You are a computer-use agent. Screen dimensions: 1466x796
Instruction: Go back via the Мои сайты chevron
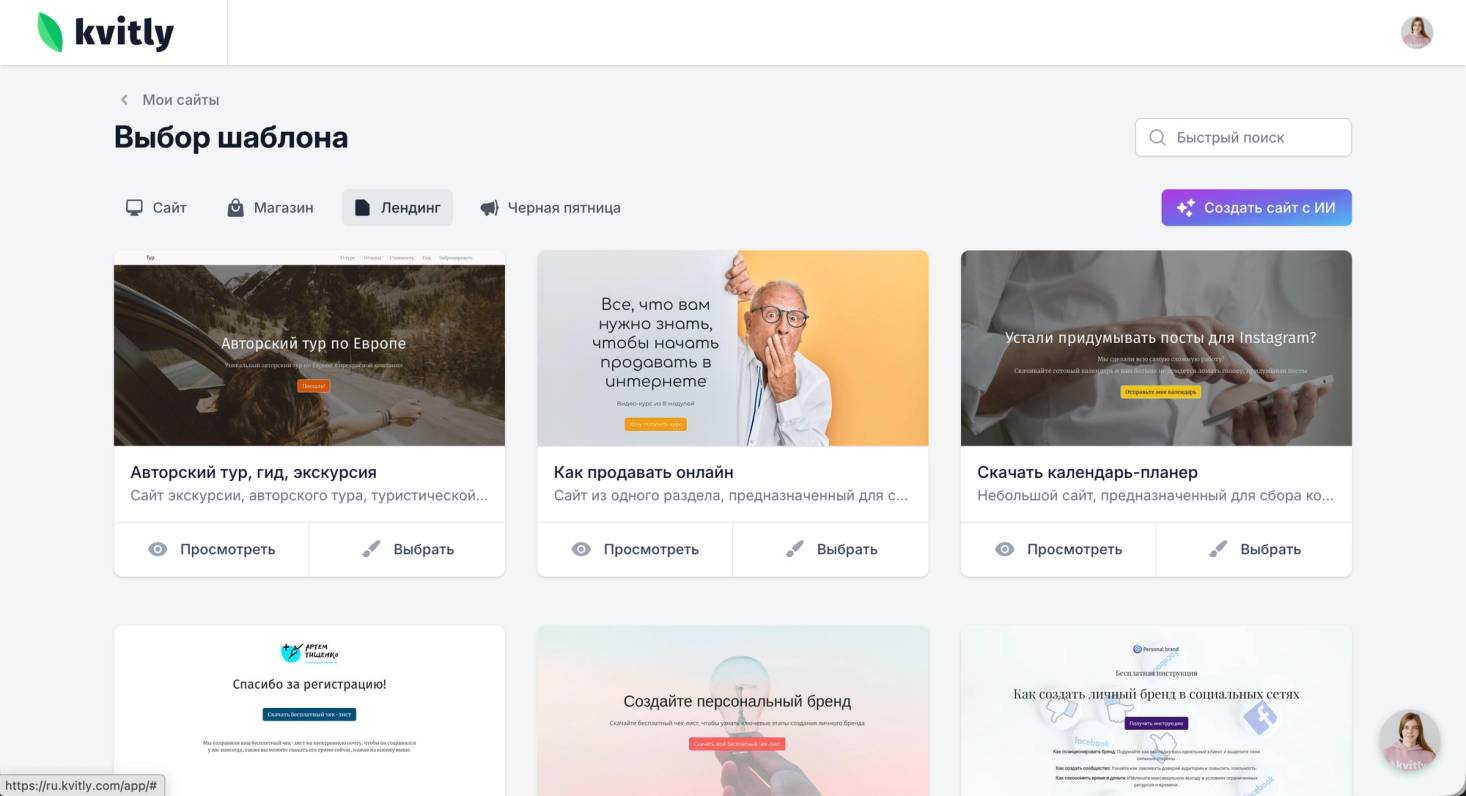(124, 100)
